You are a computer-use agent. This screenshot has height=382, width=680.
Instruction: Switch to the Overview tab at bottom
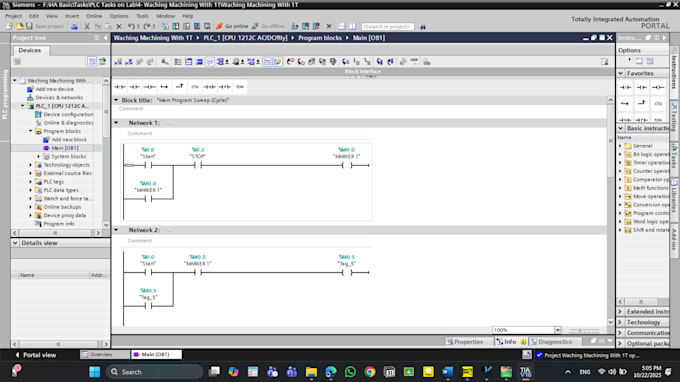pyautogui.click(x=104, y=355)
